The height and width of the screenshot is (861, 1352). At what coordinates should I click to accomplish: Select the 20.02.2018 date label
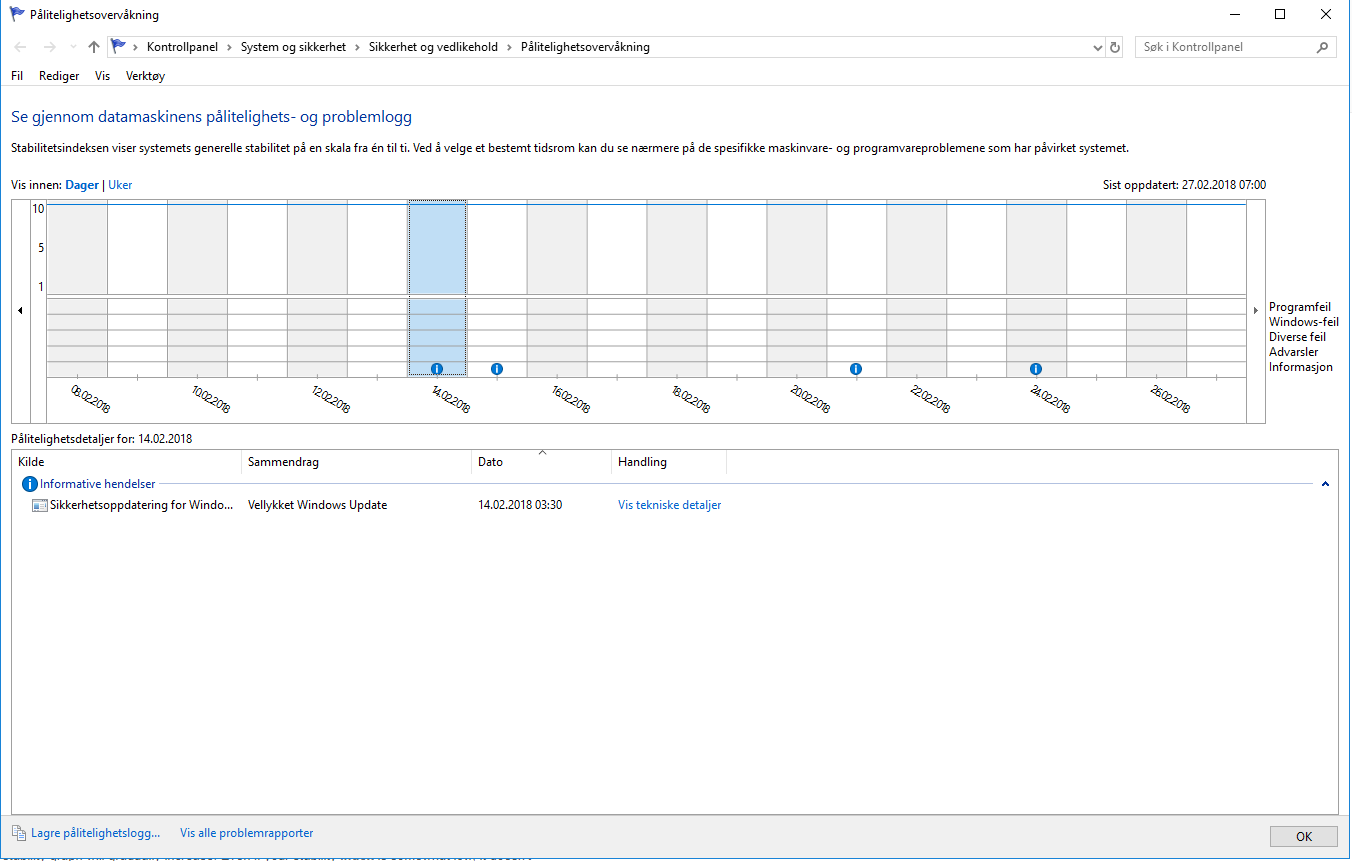(x=810, y=400)
